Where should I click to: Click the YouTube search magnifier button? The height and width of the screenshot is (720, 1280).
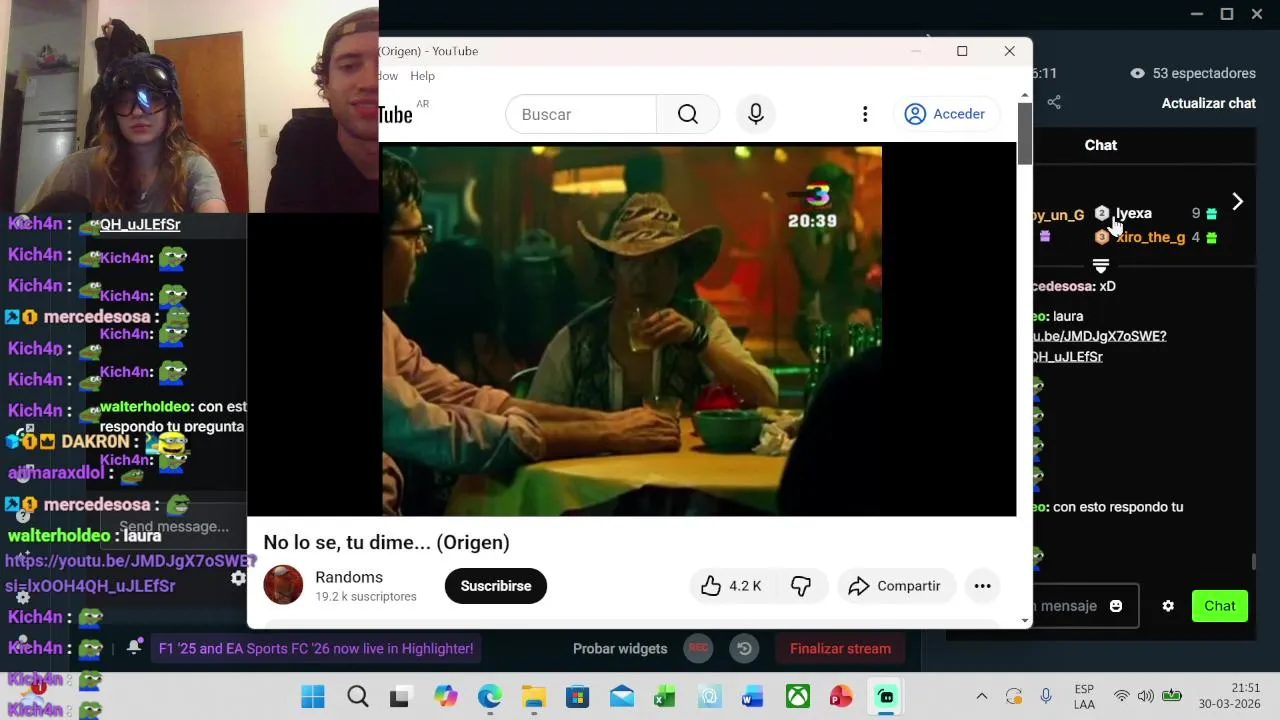pyautogui.click(x=688, y=114)
